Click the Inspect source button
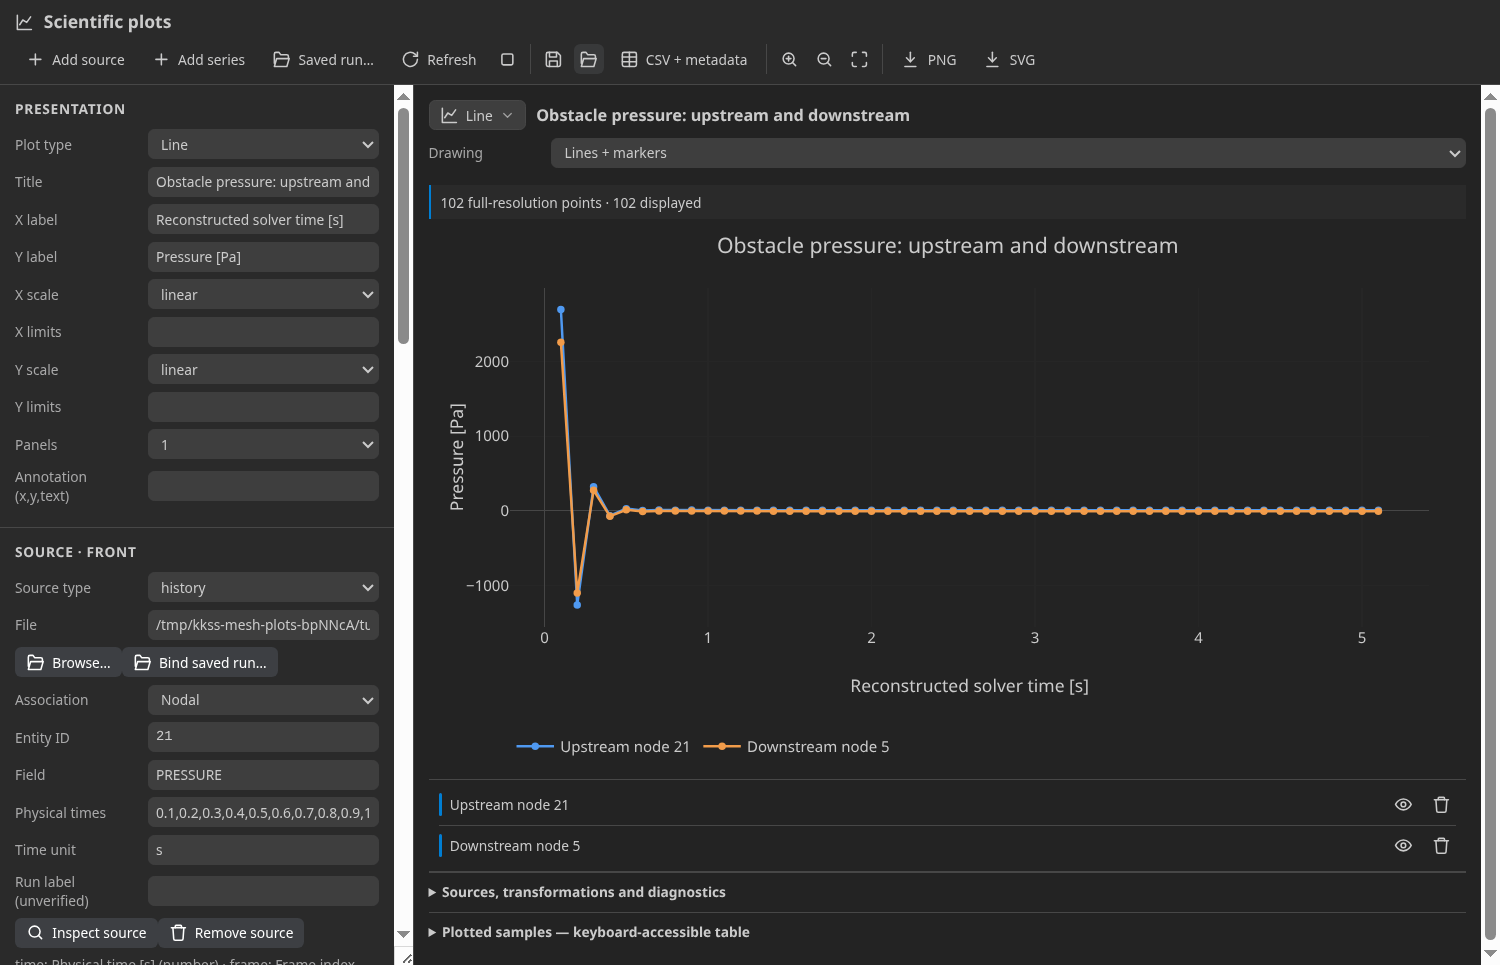 click(x=86, y=933)
